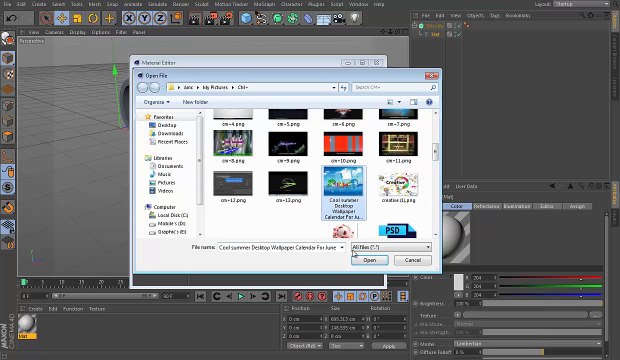Open the Array modeling objects icon

click(x=293, y=18)
